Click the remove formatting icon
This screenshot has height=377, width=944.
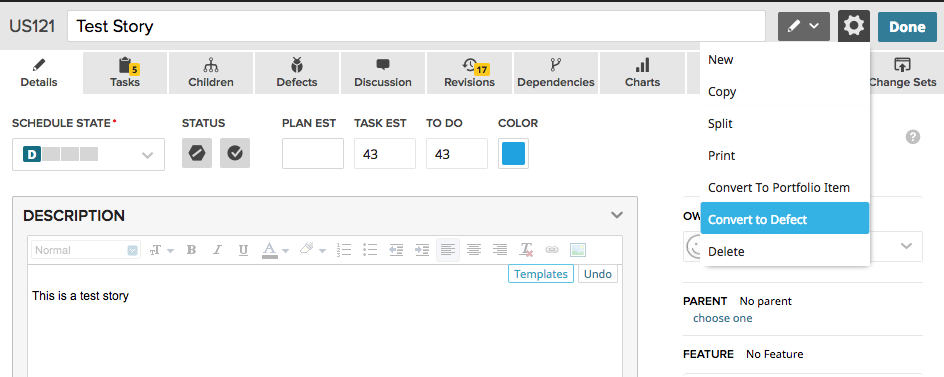point(526,250)
